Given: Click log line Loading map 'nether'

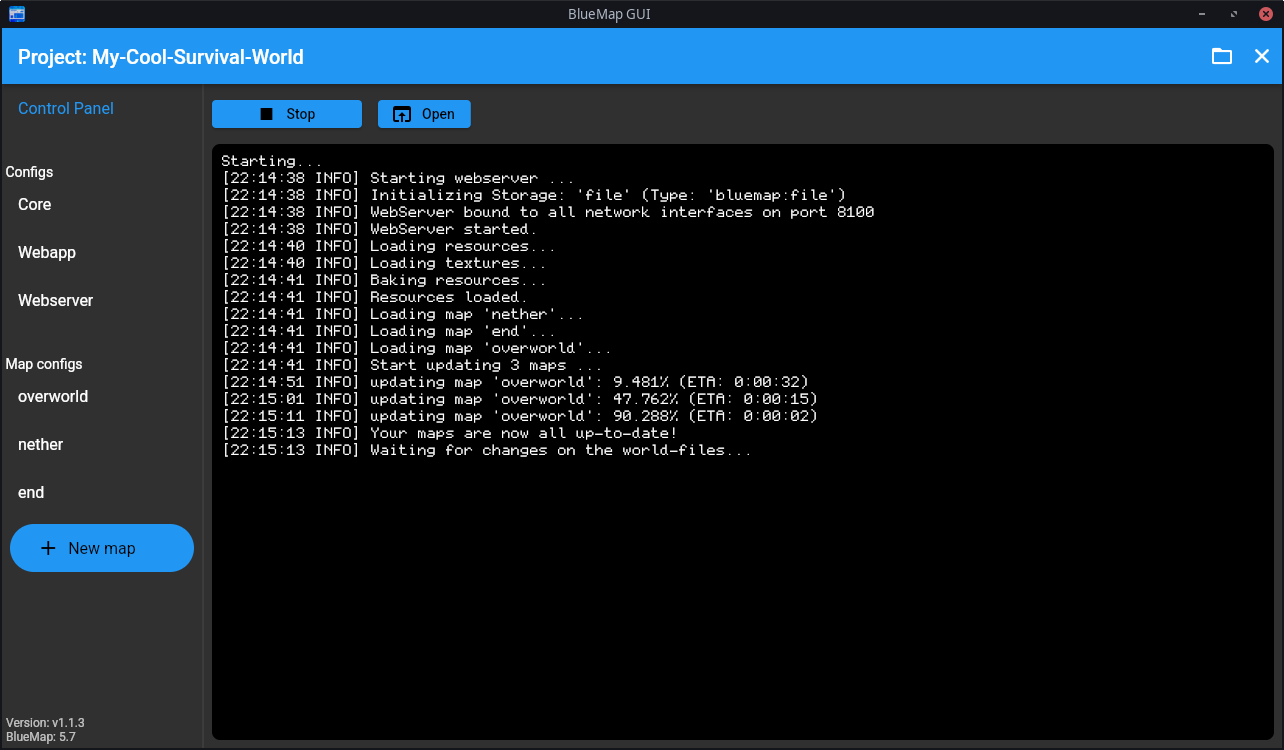Looking at the screenshot, I should coord(403,314).
